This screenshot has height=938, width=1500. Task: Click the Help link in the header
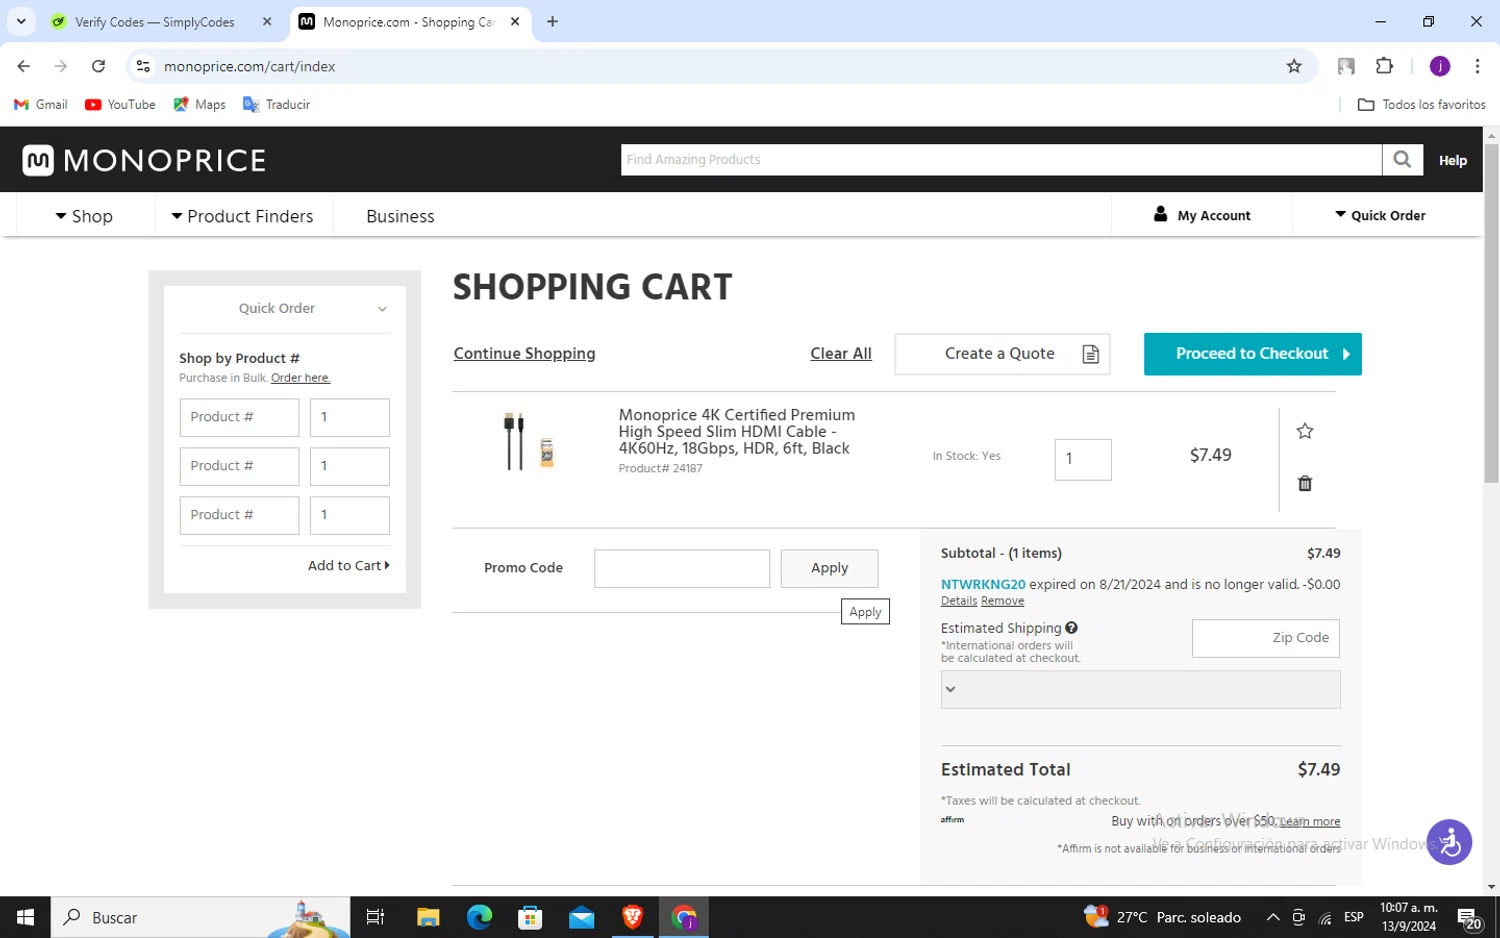pos(1452,160)
